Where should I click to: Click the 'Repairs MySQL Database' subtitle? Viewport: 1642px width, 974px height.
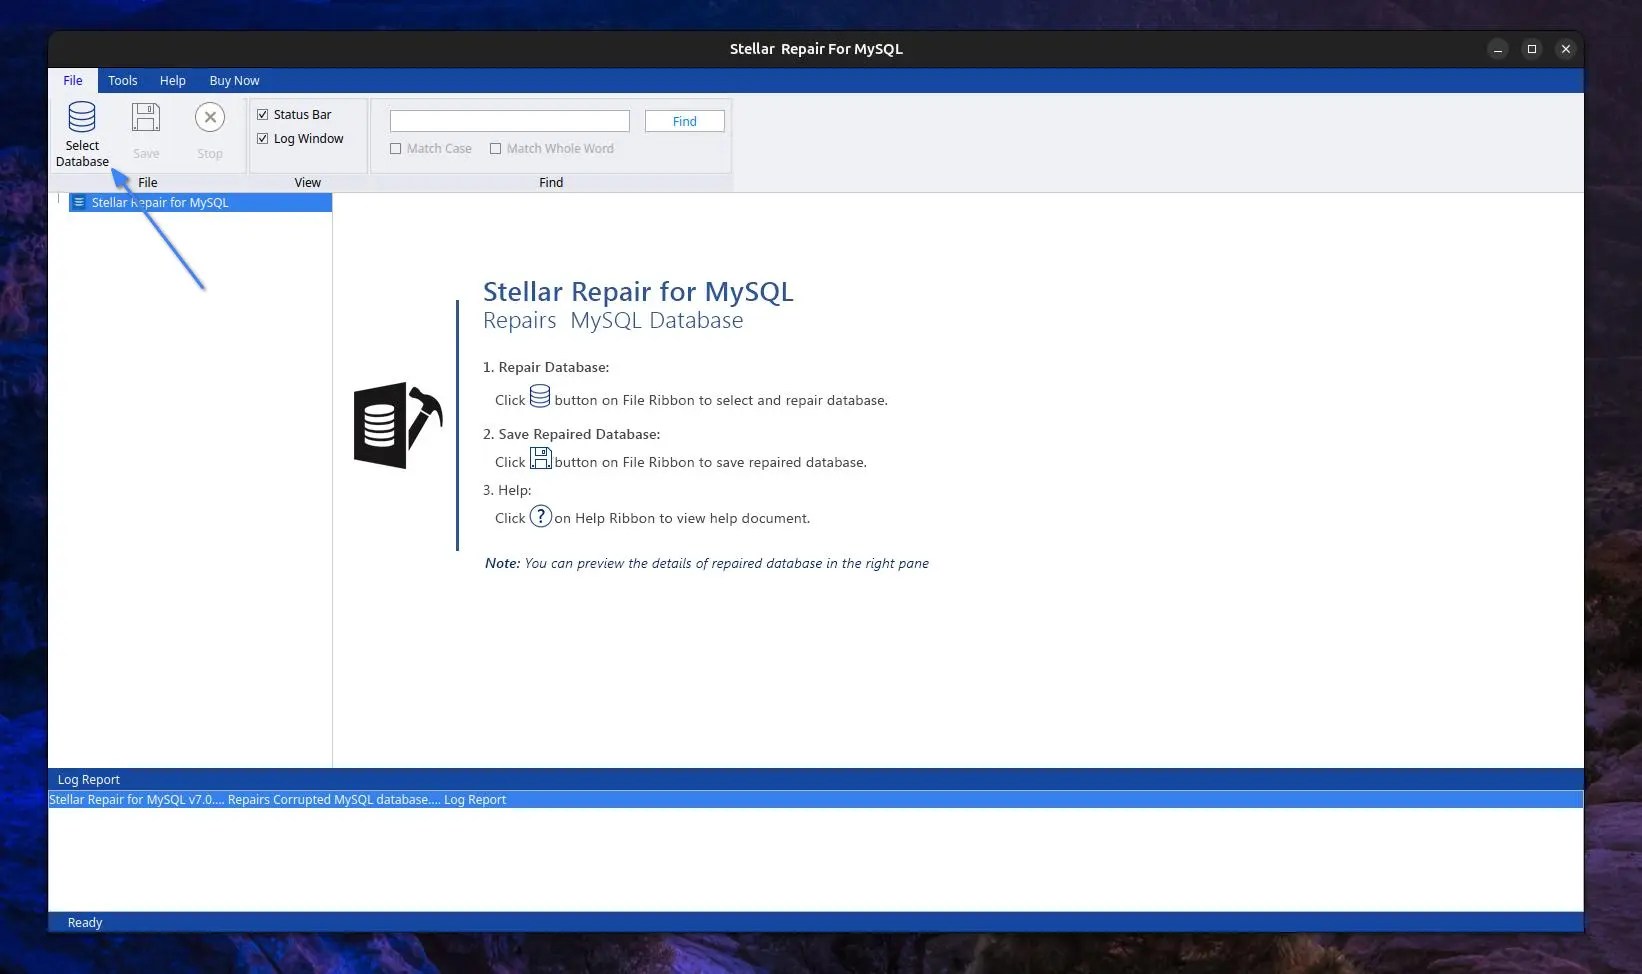613,320
